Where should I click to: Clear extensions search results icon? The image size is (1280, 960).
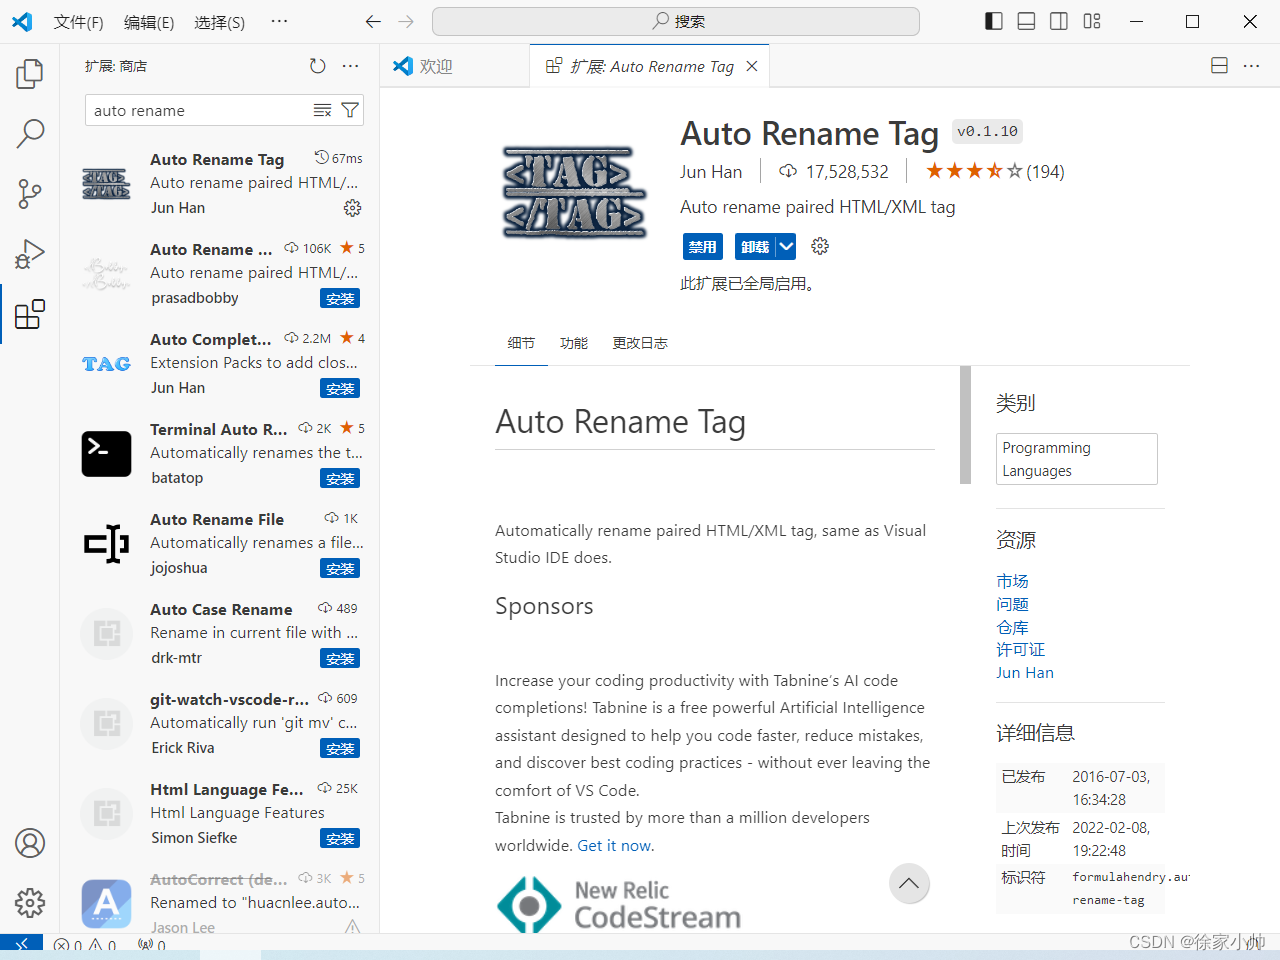pyautogui.click(x=322, y=110)
